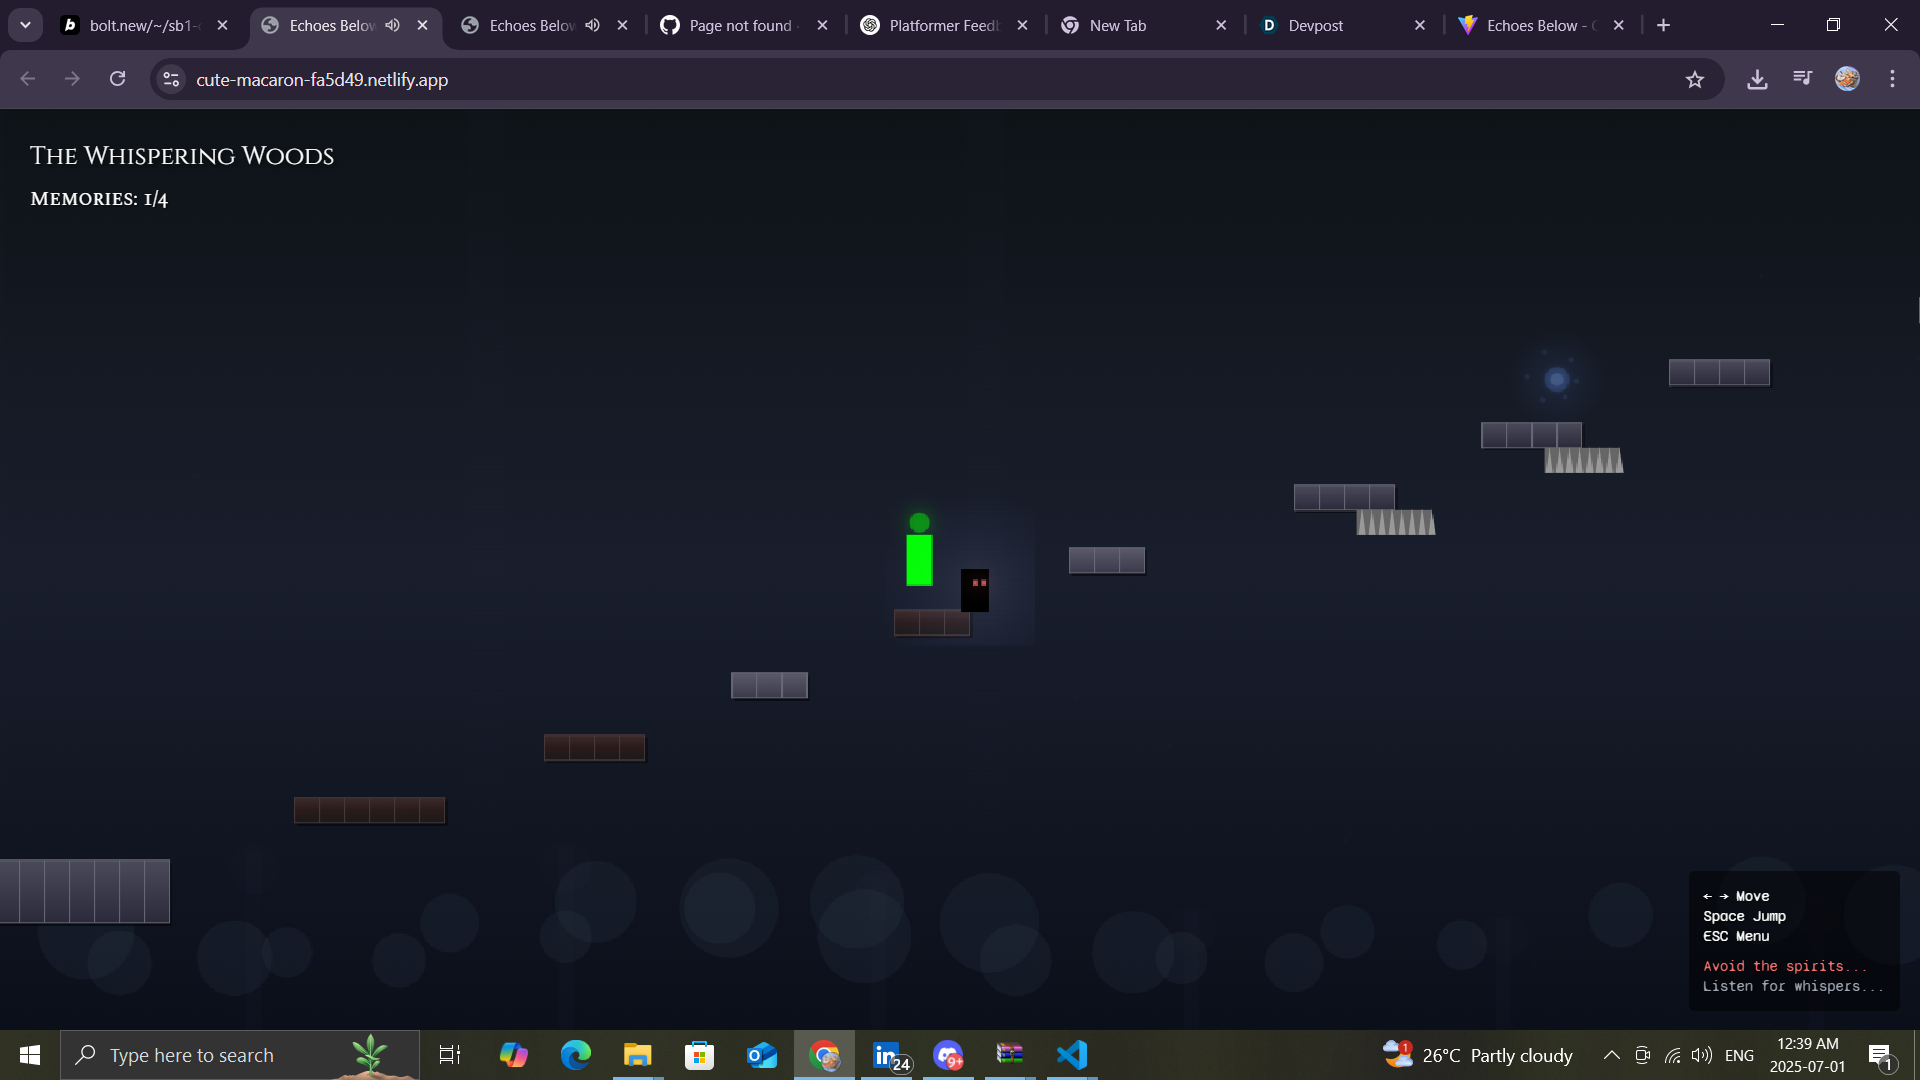Viewport: 1920px width, 1080px height.
Task: Expand the tab search dropdown
Action: [25, 25]
